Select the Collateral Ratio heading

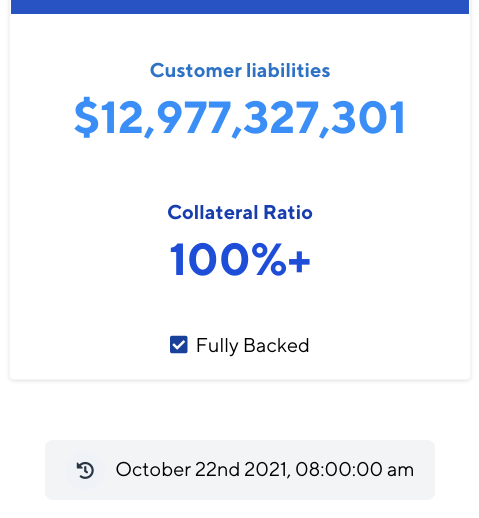point(240,212)
